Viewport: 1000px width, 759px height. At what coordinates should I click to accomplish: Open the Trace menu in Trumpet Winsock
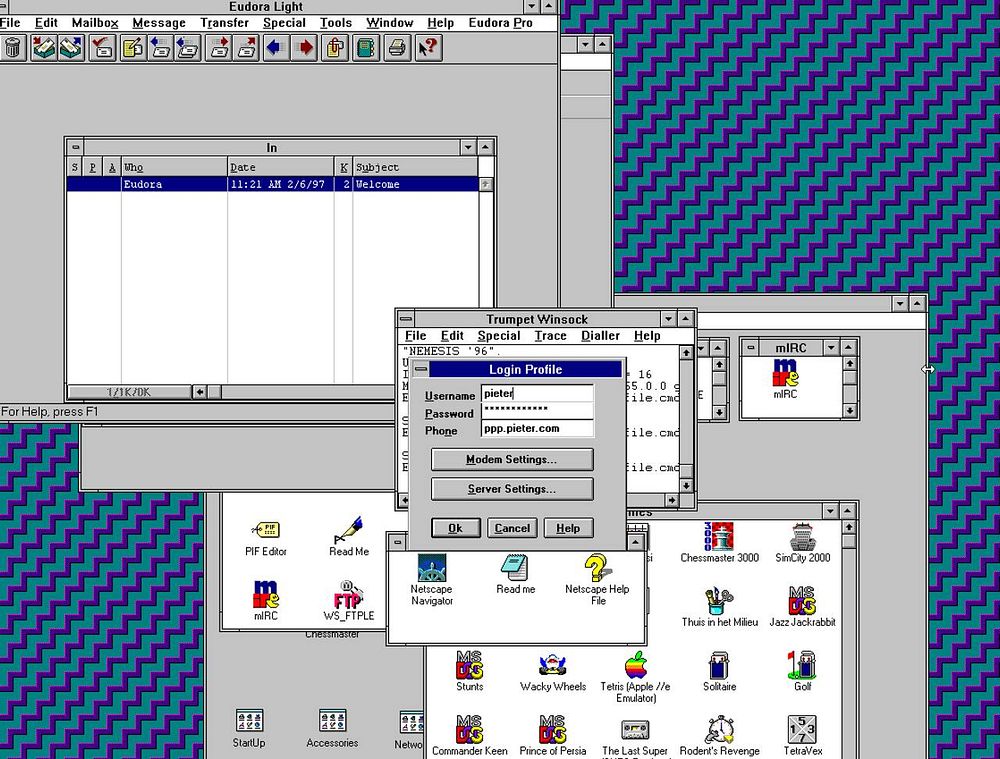pyautogui.click(x=550, y=336)
